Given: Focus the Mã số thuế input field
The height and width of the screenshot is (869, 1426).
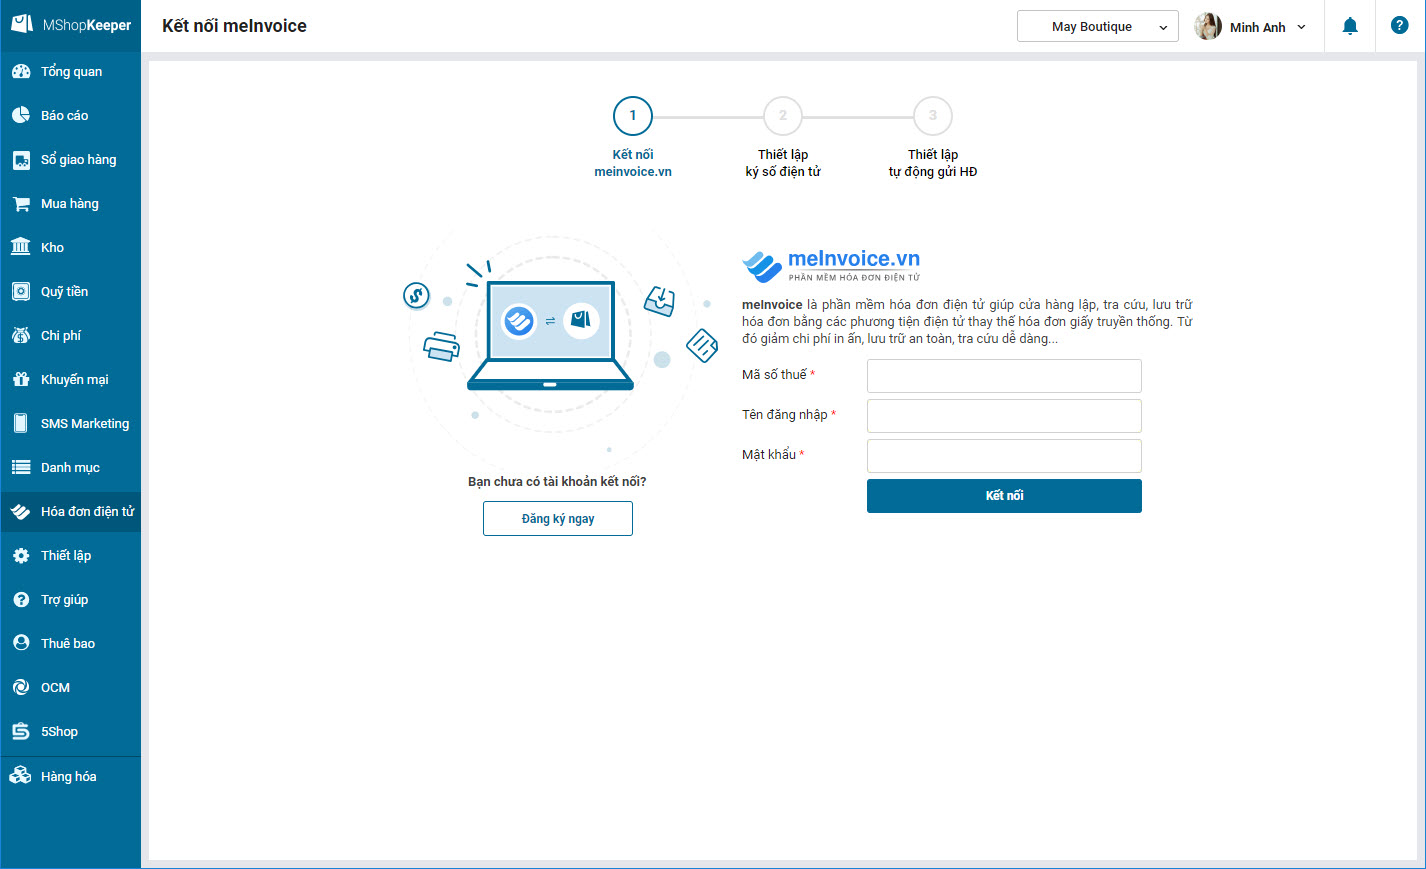Looking at the screenshot, I should [1004, 376].
